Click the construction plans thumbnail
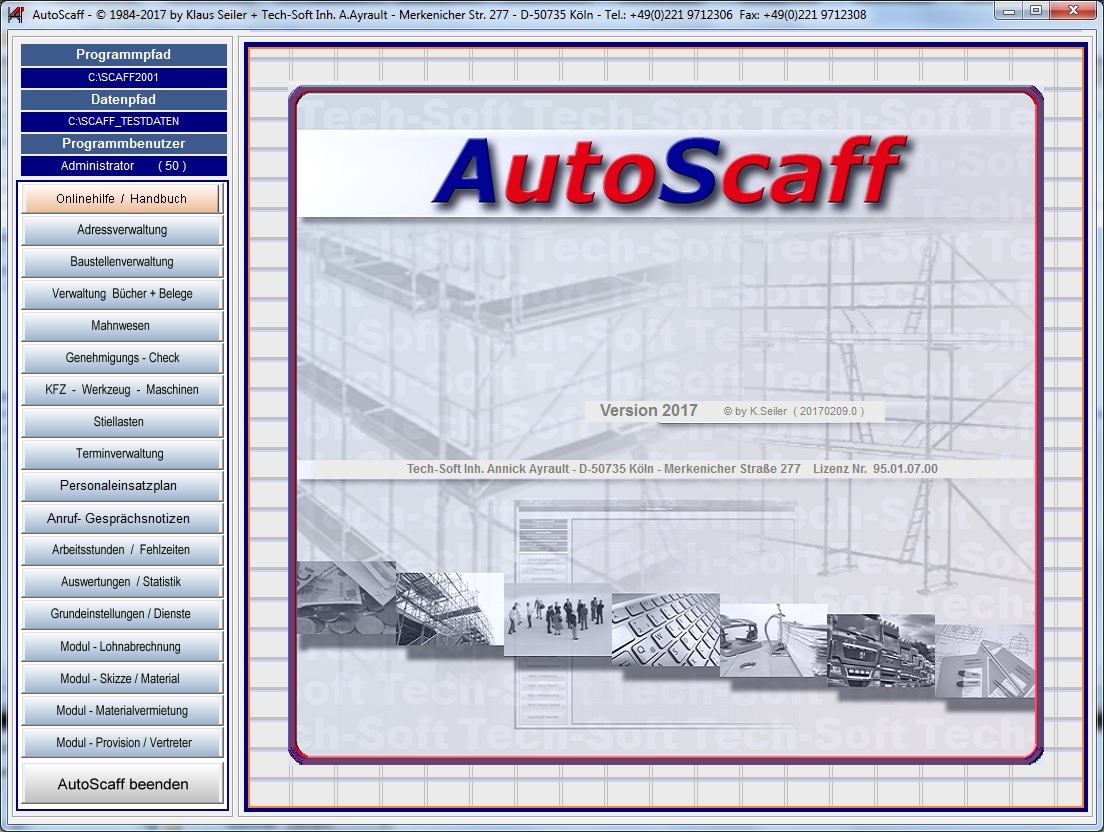 point(985,661)
